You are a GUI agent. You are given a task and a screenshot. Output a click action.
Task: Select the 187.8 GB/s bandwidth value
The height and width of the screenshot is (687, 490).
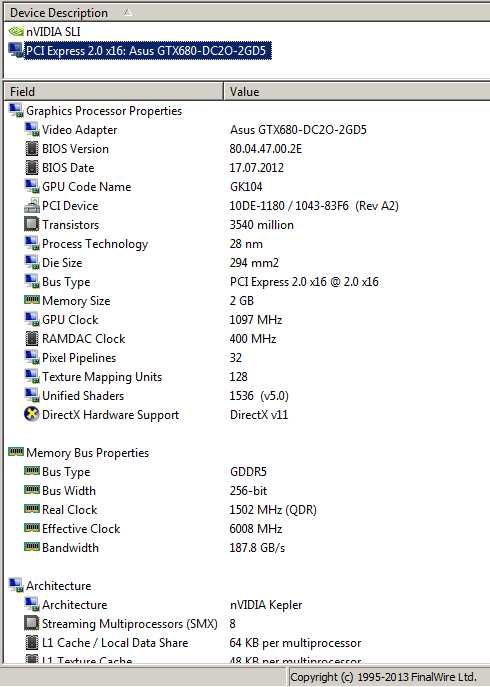pos(257,547)
